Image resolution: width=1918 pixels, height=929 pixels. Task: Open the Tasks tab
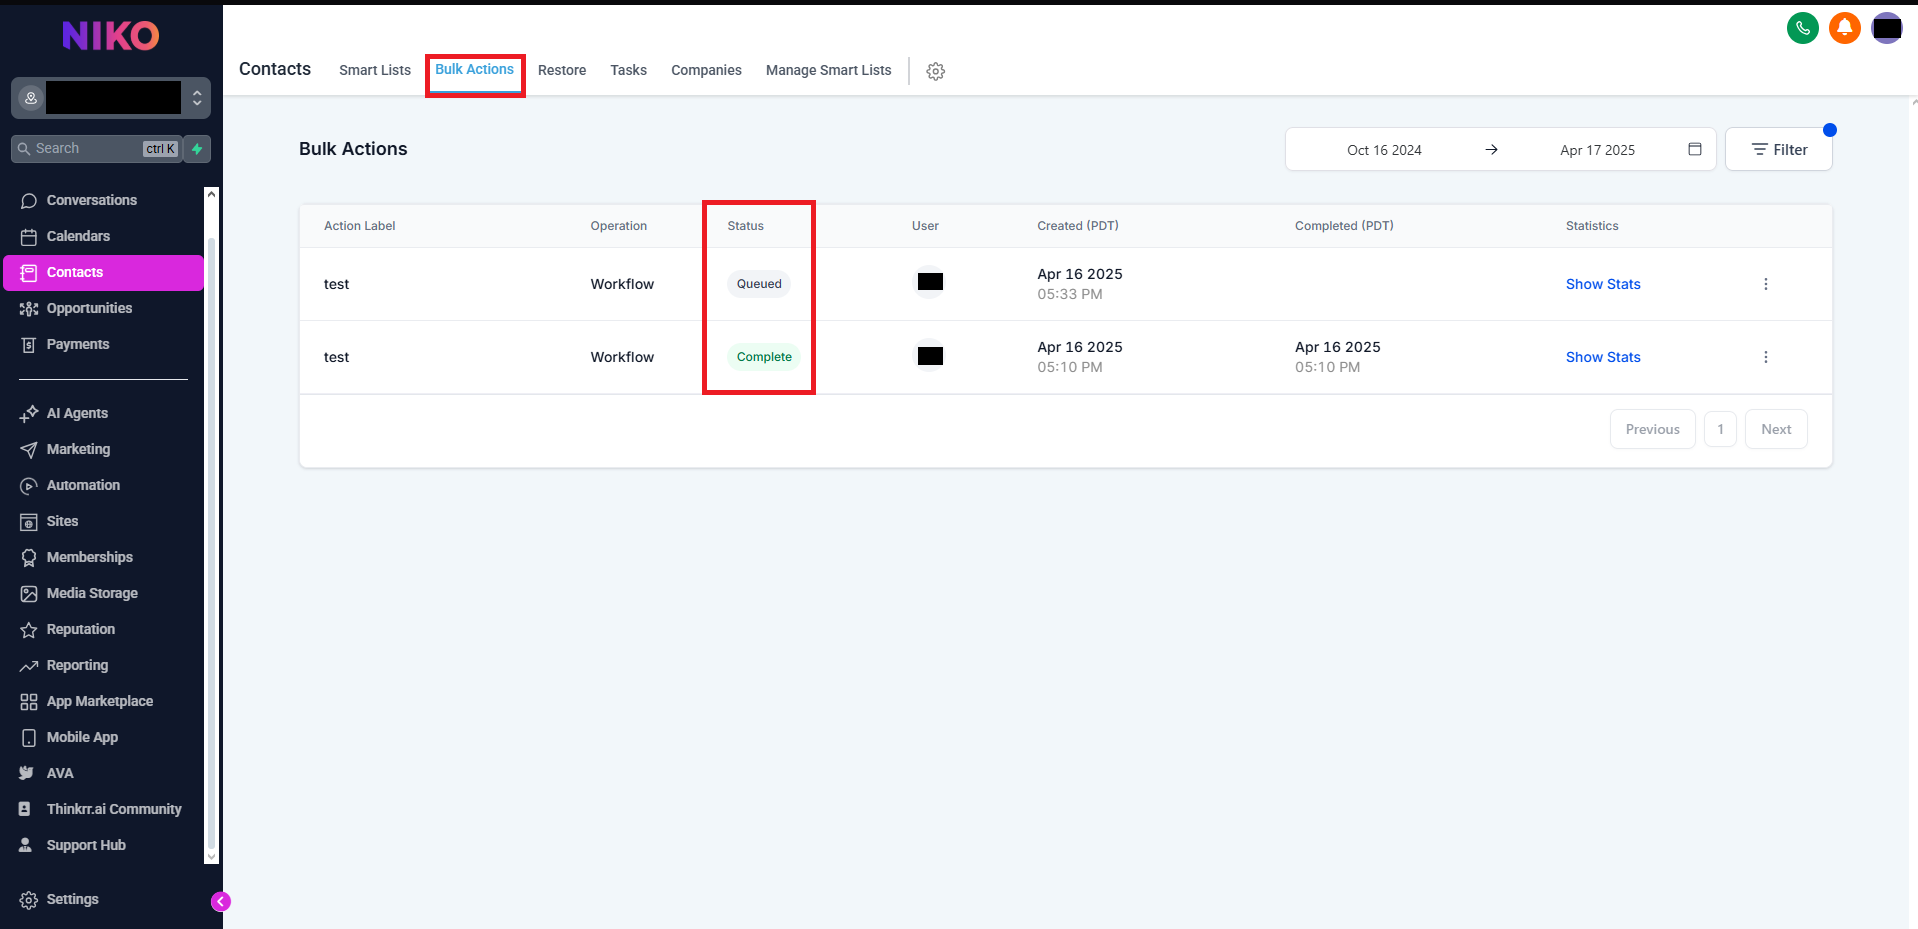(628, 70)
